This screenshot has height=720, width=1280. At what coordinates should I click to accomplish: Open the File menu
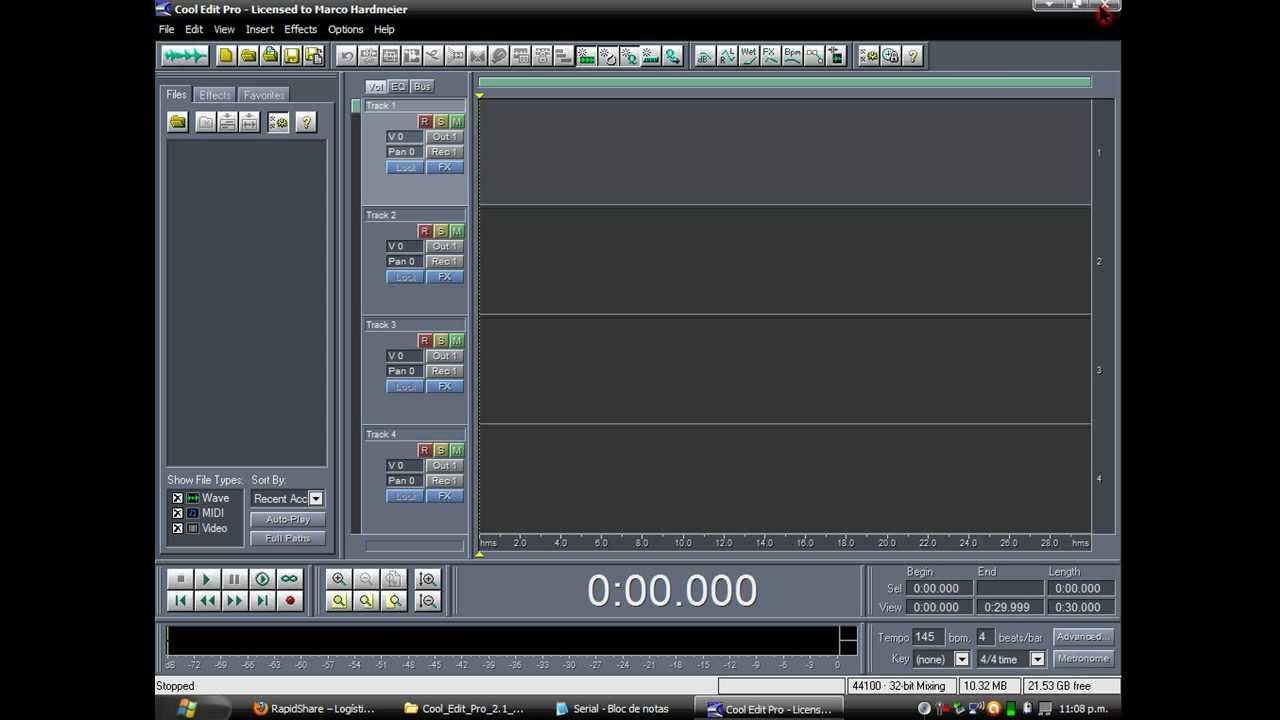tap(167, 30)
